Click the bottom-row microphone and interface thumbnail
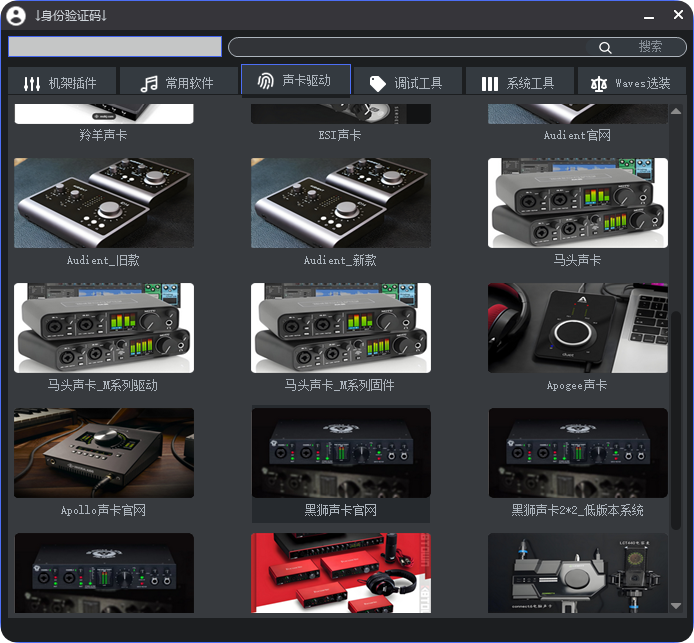 pos(578,573)
